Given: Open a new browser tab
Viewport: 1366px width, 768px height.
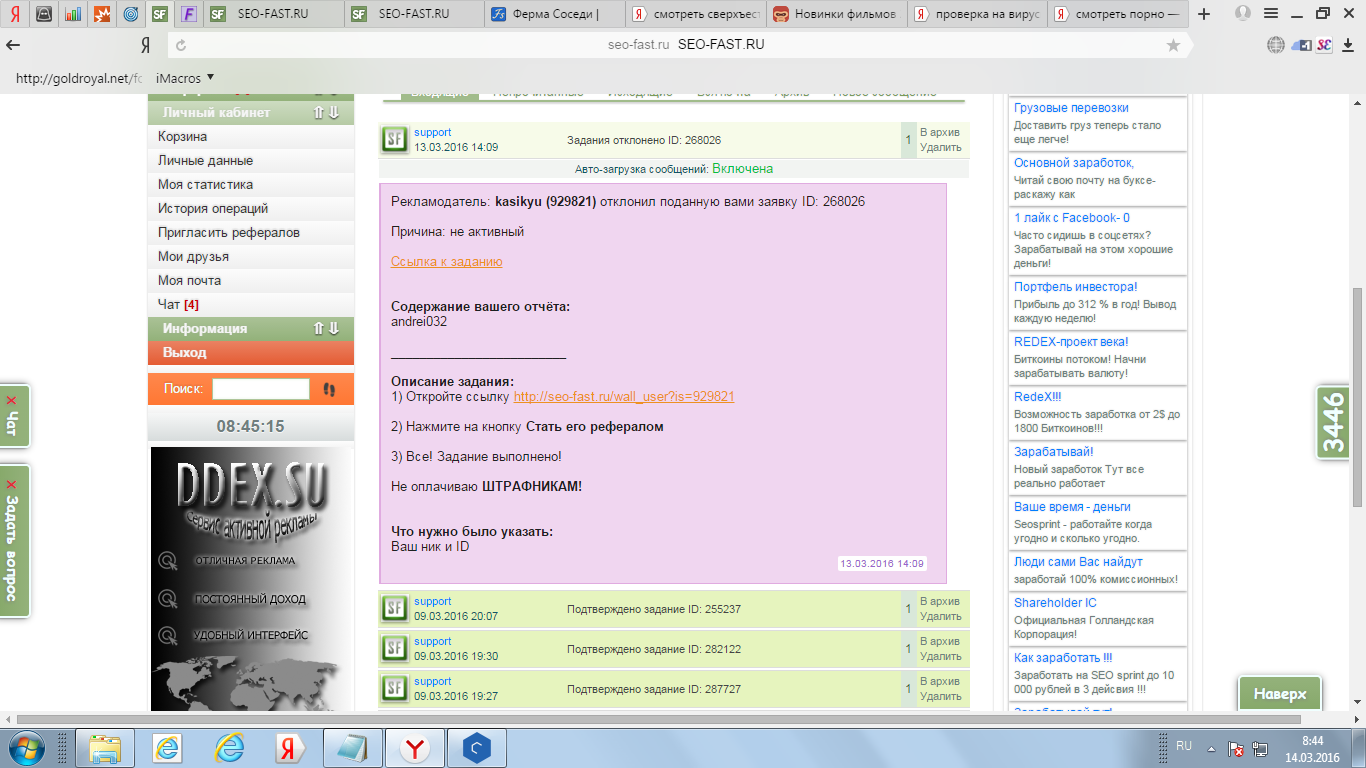Looking at the screenshot, I should pos(1204,14).
